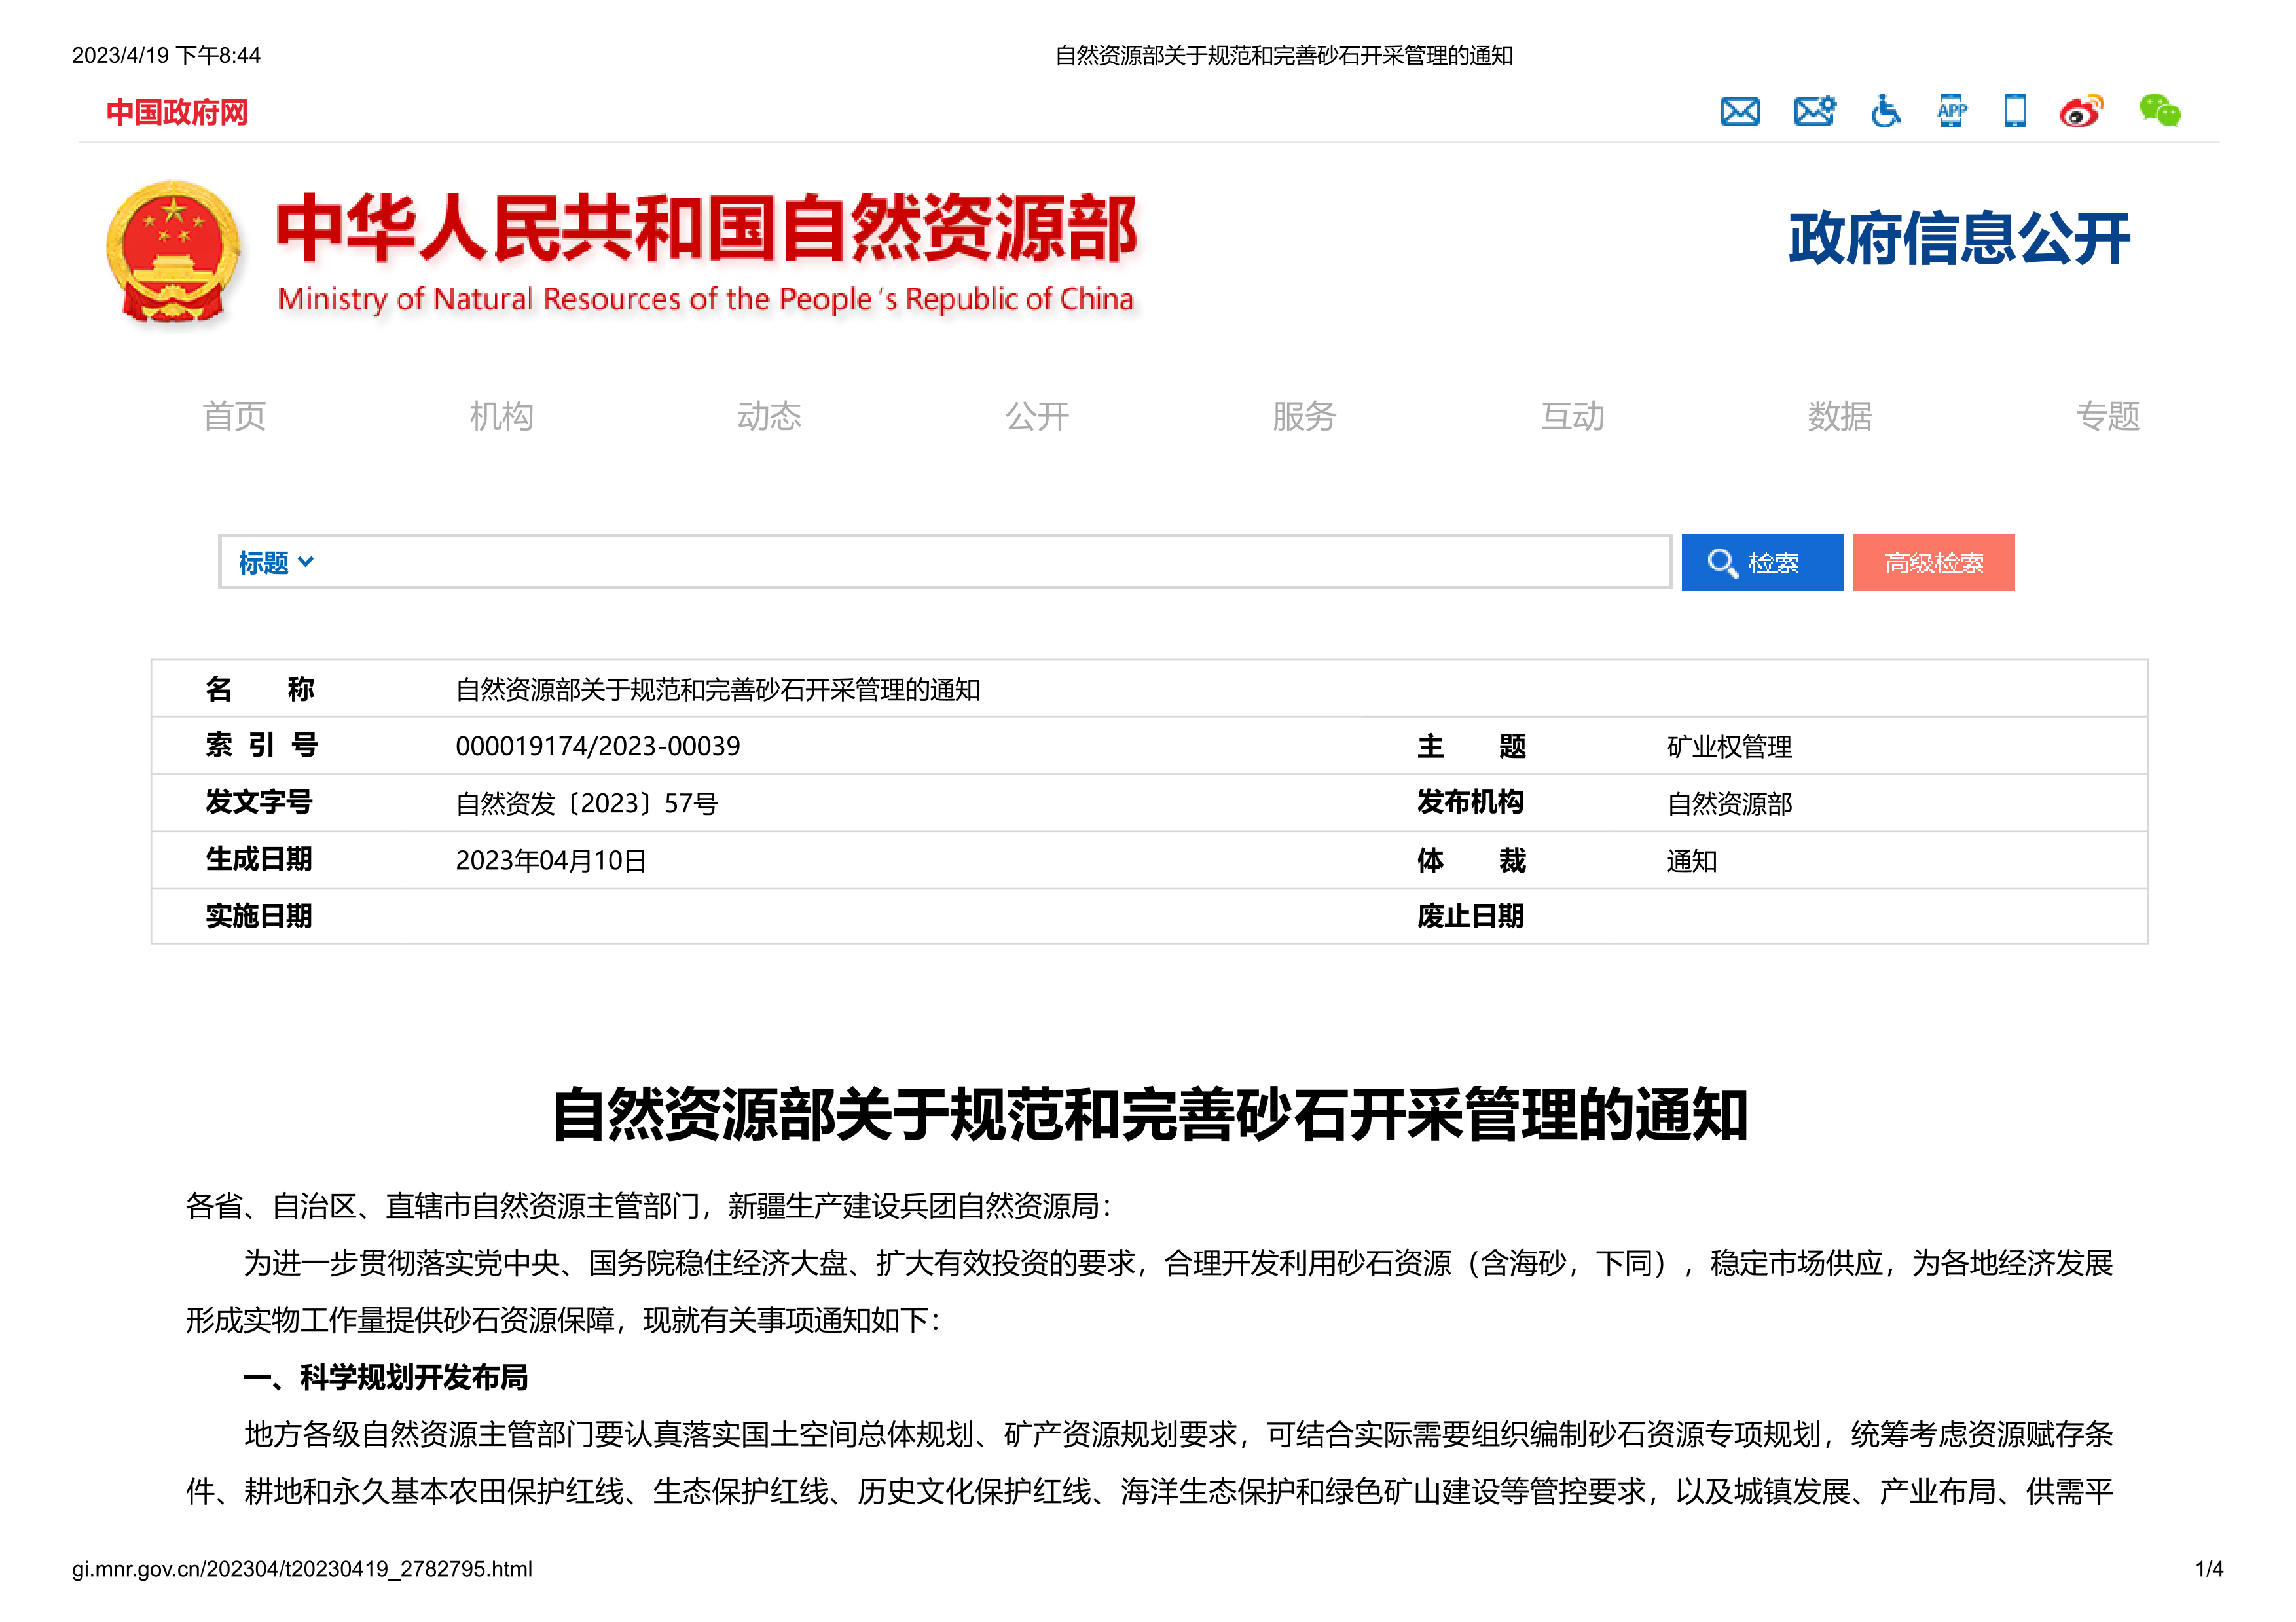Open the 机构 navigation item
The image size is (2296, 1622).
coord(501,416)
